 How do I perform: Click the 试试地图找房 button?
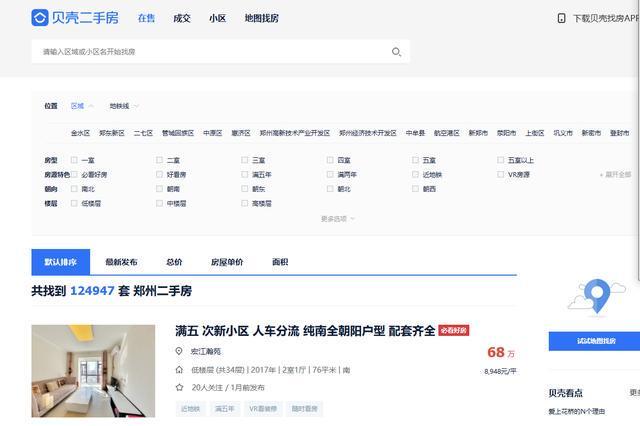pyautogui.click(x=596, y=341)
